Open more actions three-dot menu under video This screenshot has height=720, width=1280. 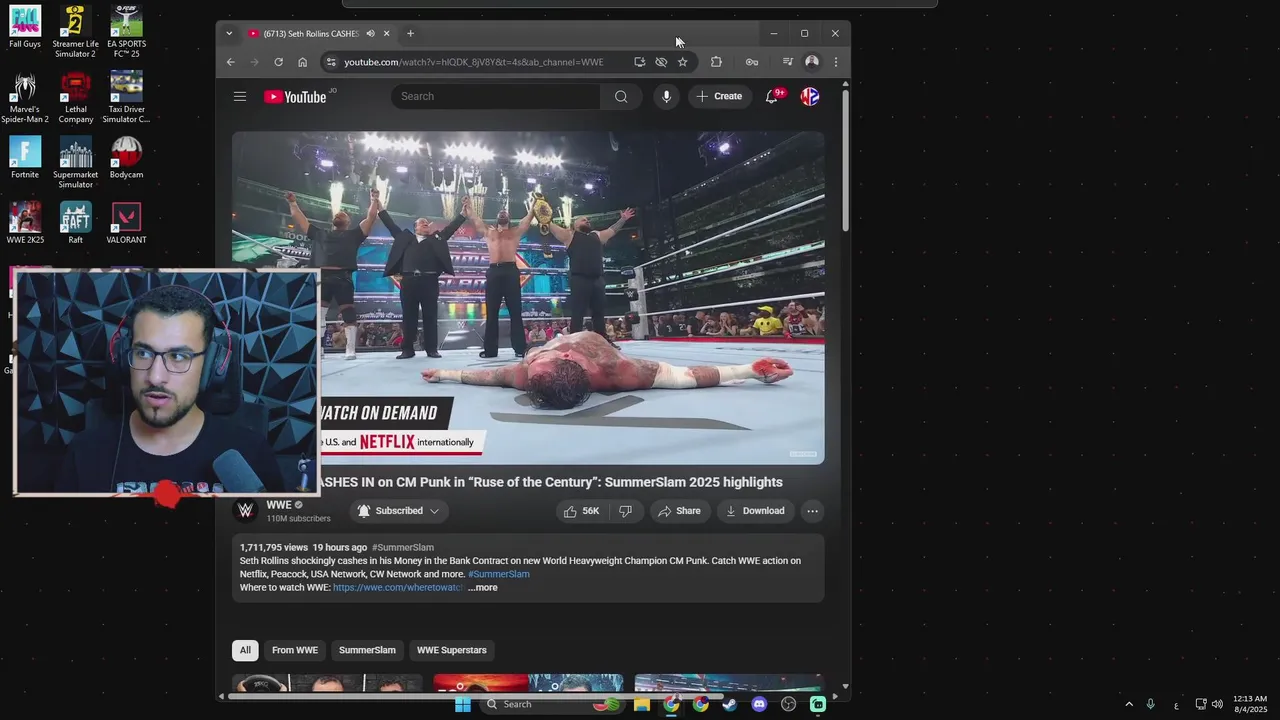pos(812,511)
